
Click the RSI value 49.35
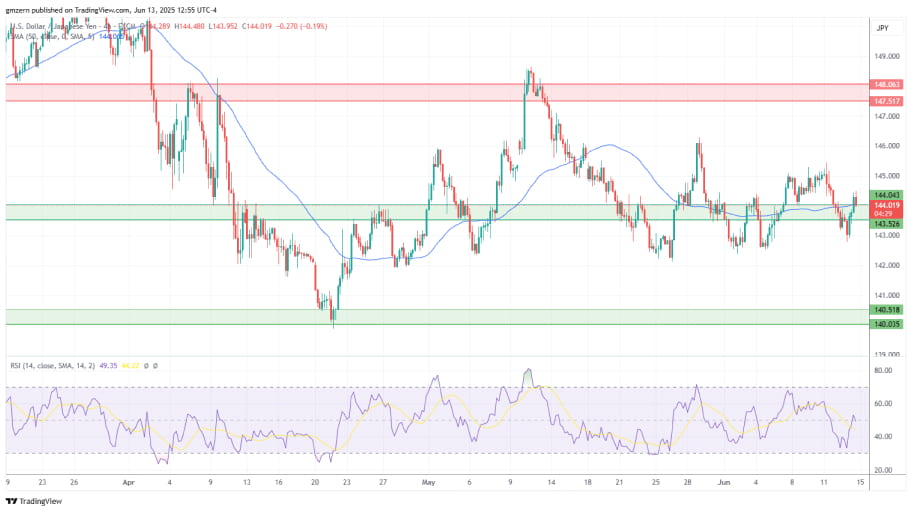(108, 366)
